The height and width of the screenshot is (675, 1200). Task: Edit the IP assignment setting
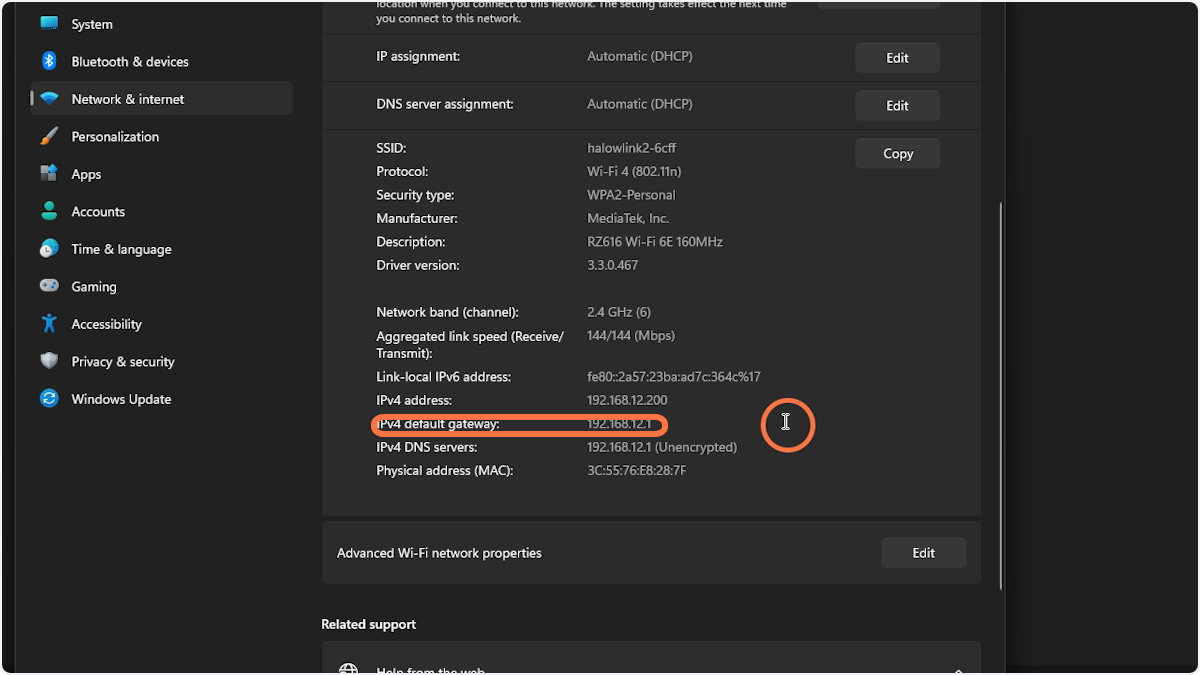(x=896, y=57)
